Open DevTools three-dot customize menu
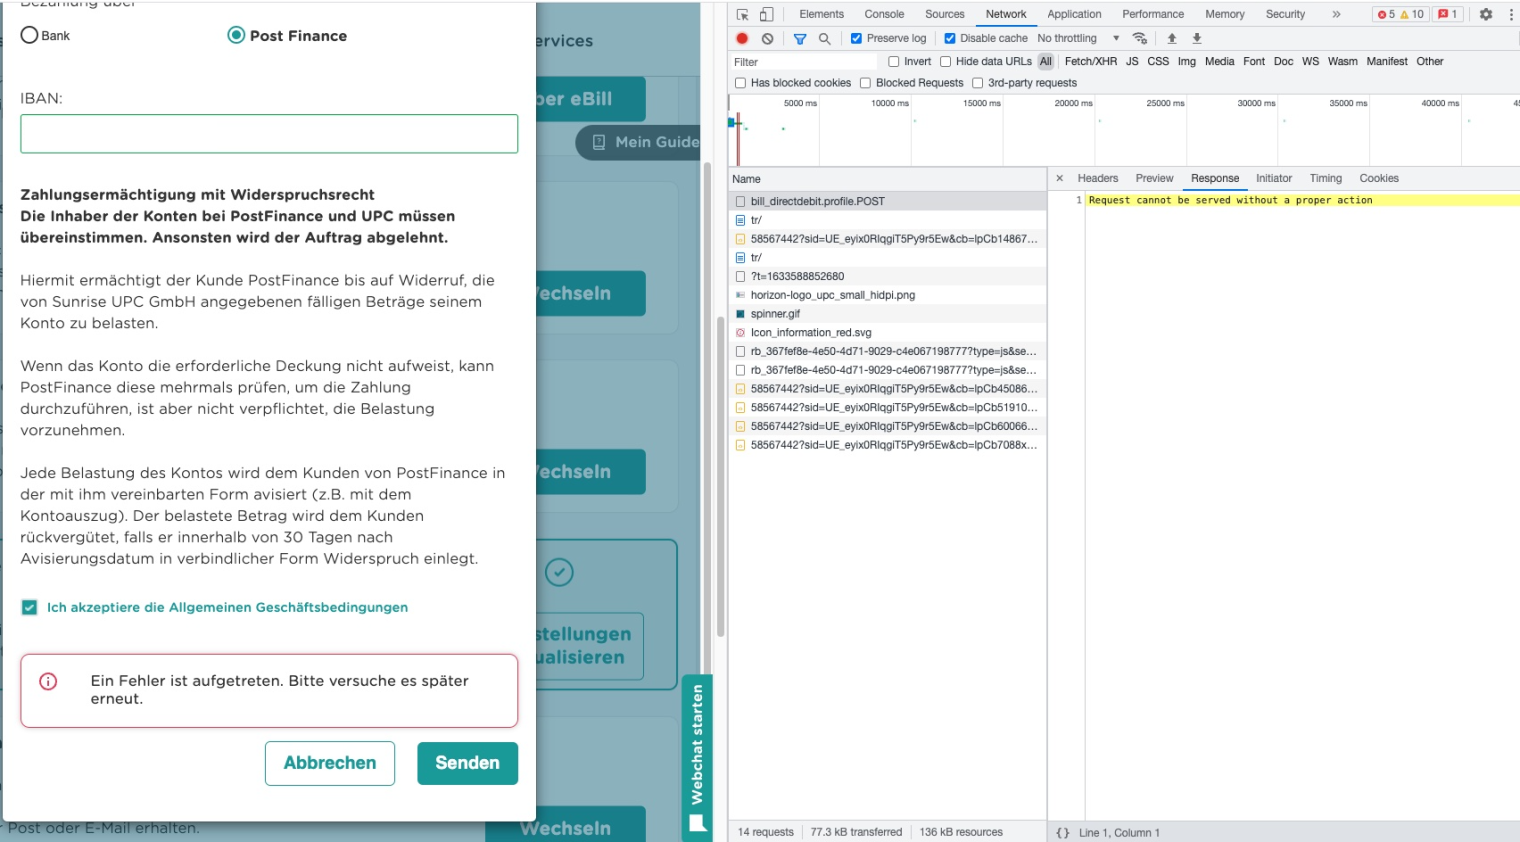Image resolution: width=1520 pixels, height=842 pixels. tap(1511, 14)
